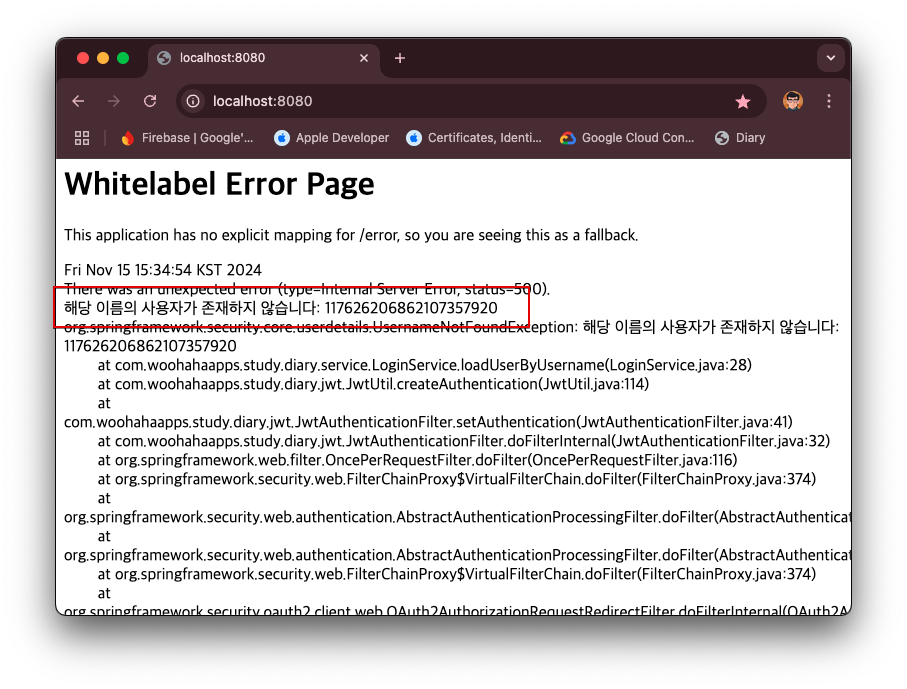View site information icon in address bar
The image size is (907, 689).
click(x=193, y=101)
